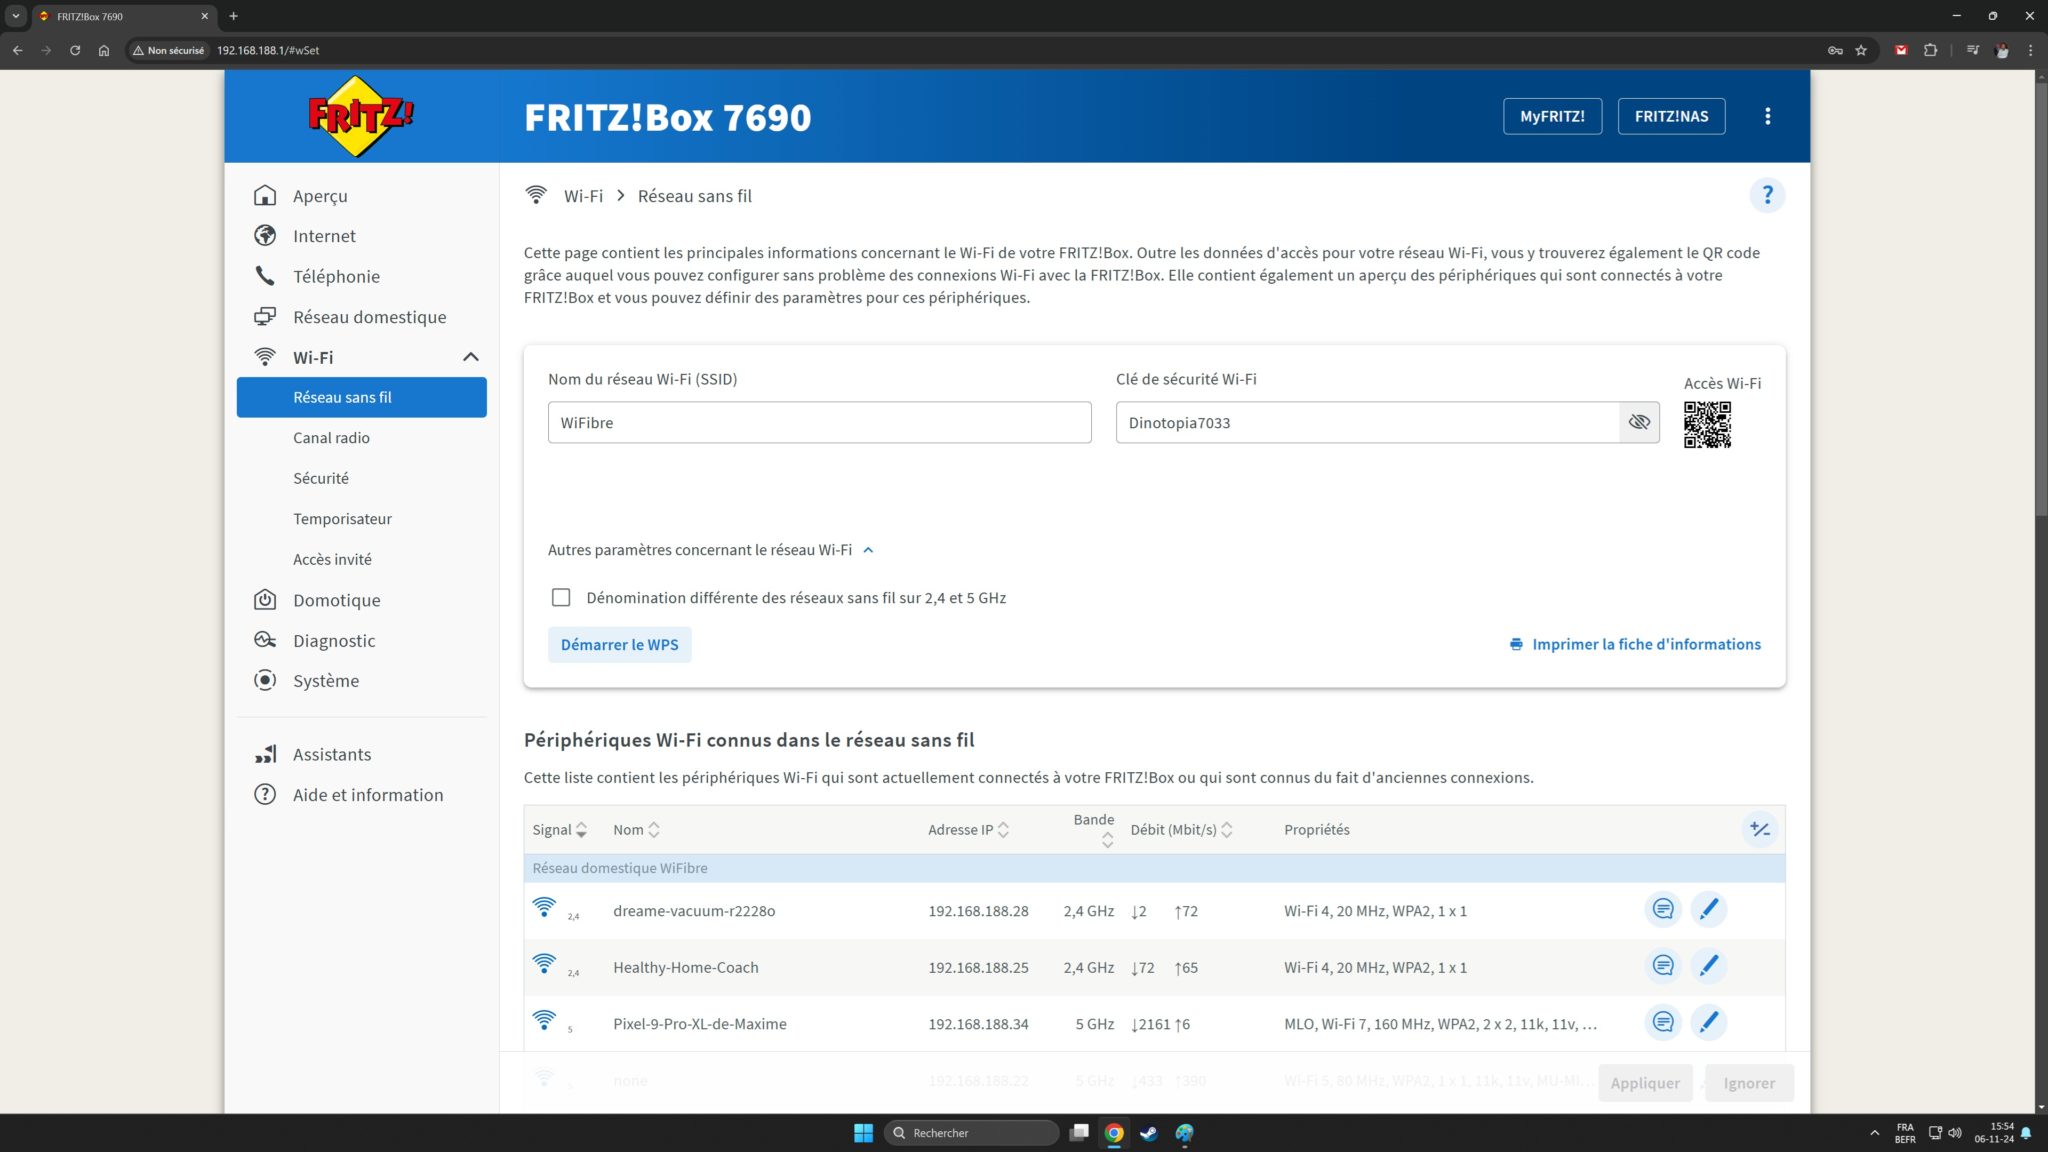Open the Téléphonie menu section
The width and height of the screenshot is (2048, 1152).
pyautogui.click(x=336, y=276)
